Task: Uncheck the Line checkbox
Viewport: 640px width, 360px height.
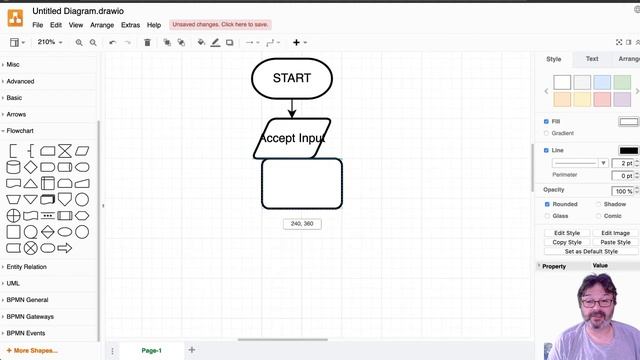Action: point(546,151)
